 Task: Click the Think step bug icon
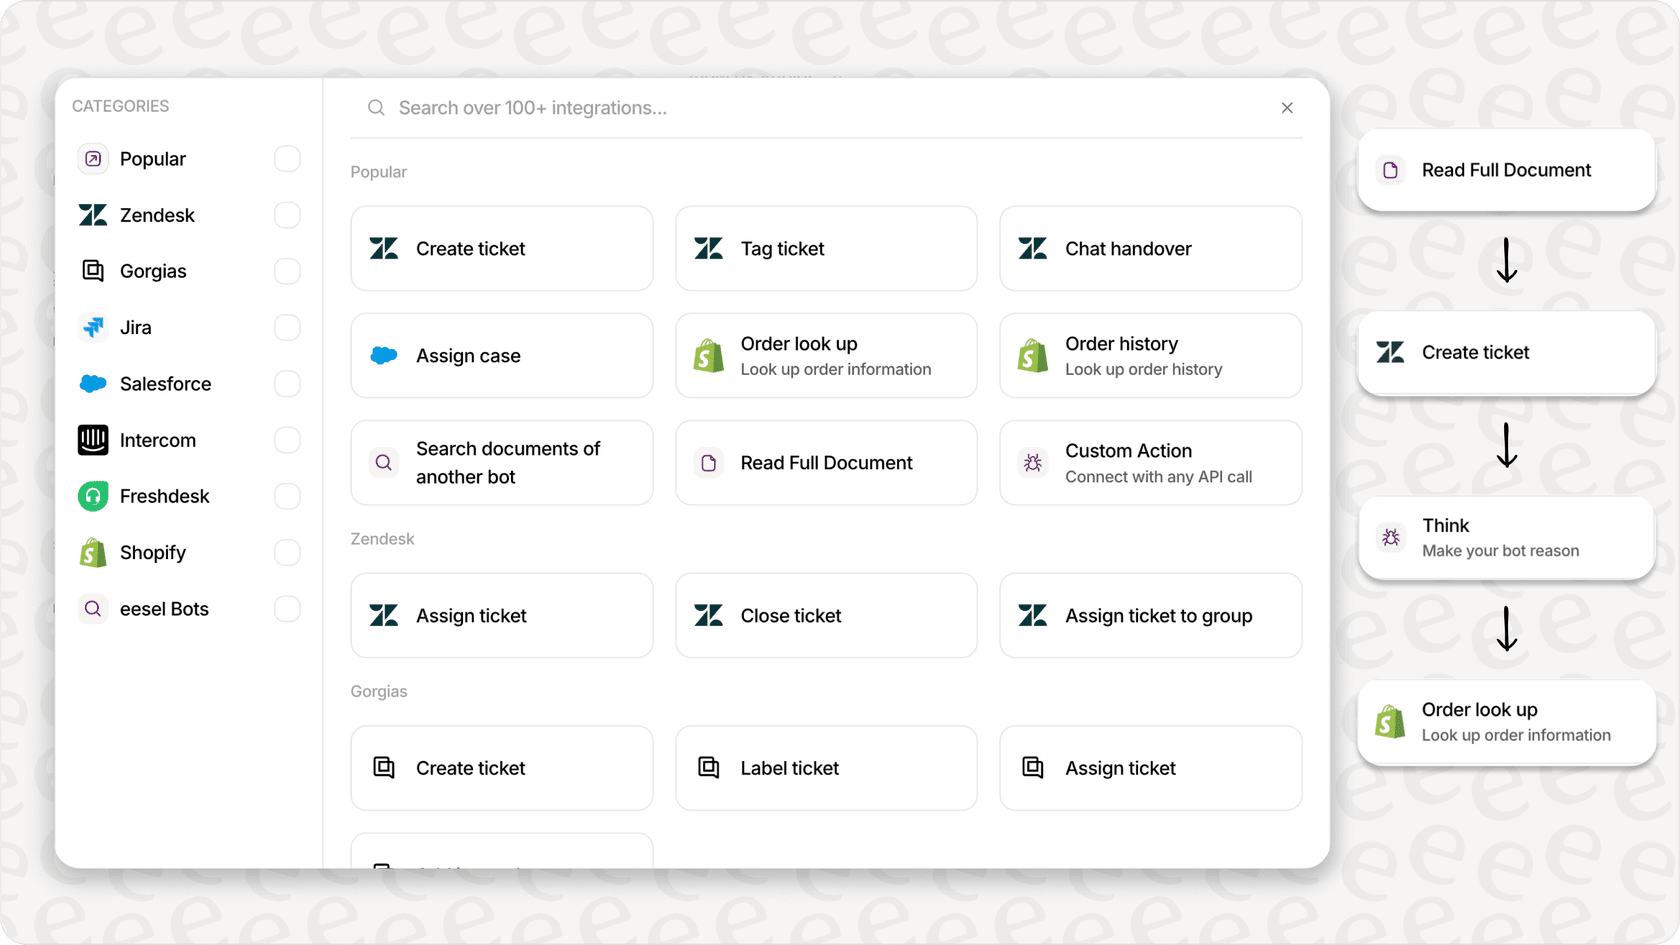point(1391,538)
